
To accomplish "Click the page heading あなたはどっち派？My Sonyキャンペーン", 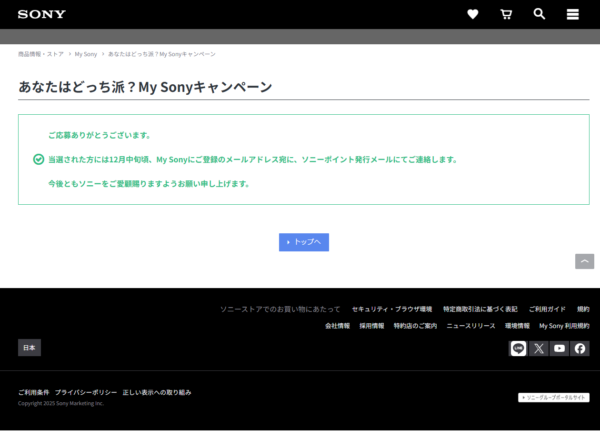I will [x=145, y=87].
